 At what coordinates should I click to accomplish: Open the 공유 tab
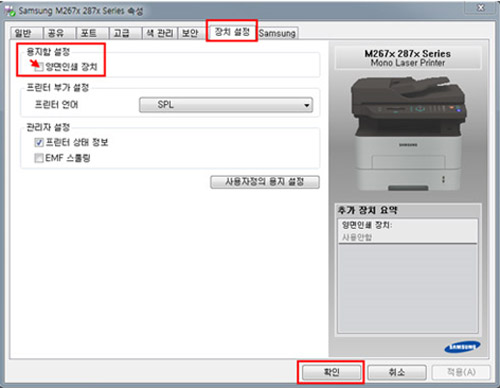tap(58, 33)
